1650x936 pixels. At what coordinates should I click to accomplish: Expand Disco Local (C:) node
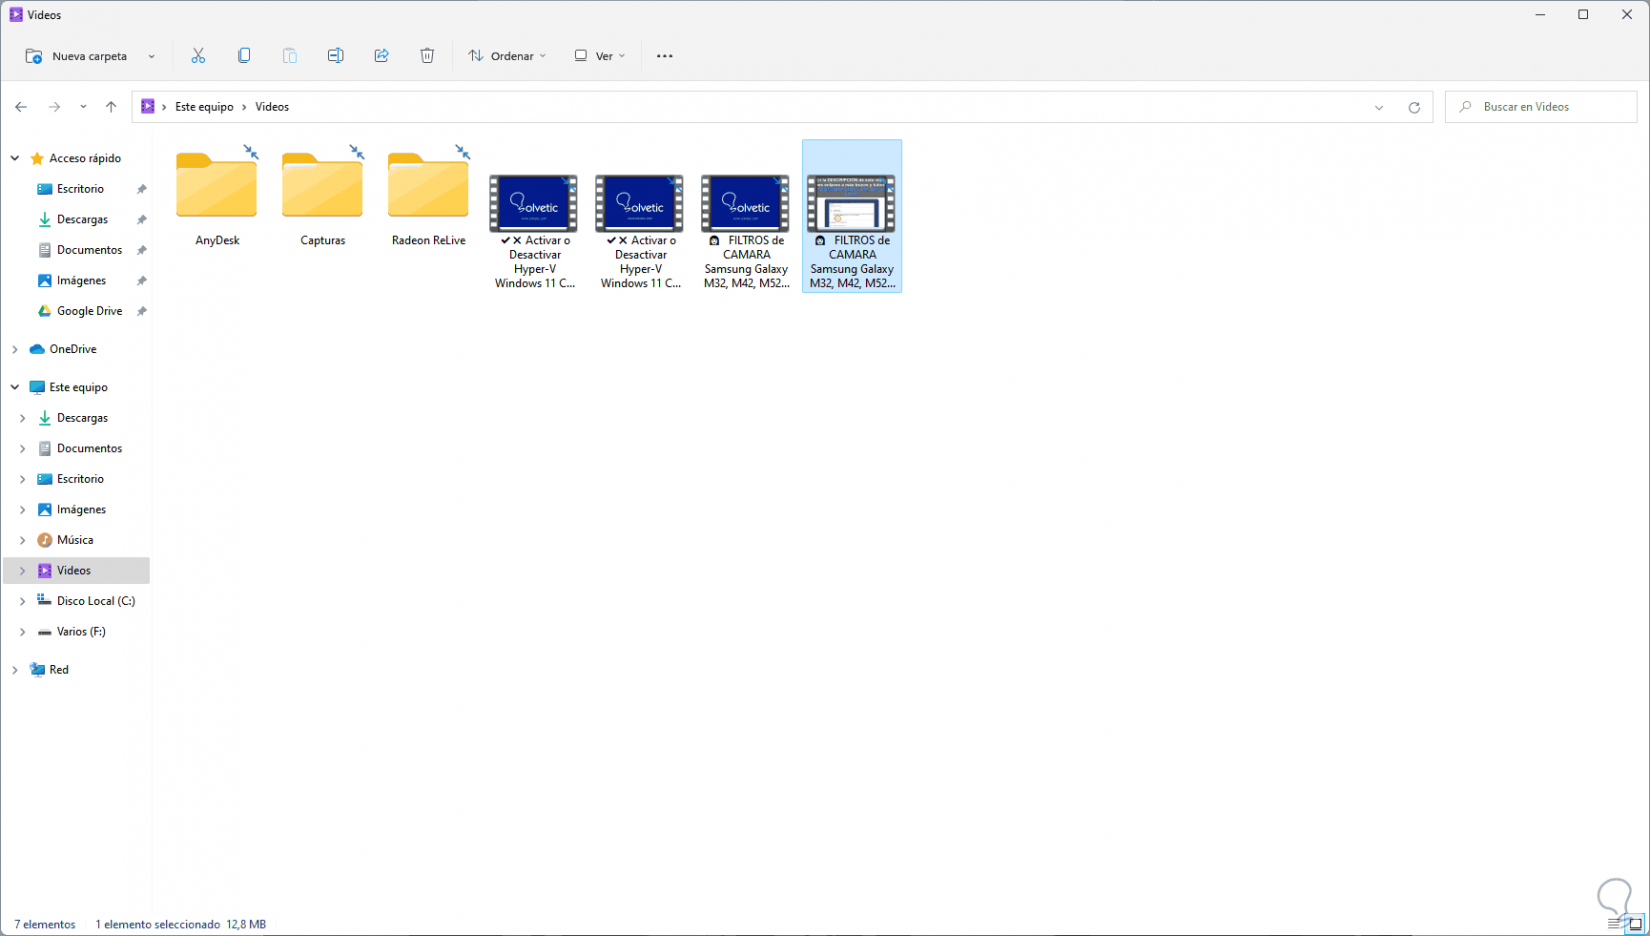pyautogui.click(x=22, y=601)
